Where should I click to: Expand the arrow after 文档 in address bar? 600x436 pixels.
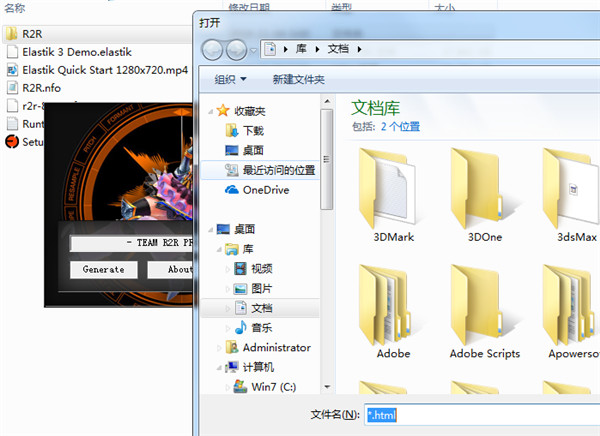point(359,49)
